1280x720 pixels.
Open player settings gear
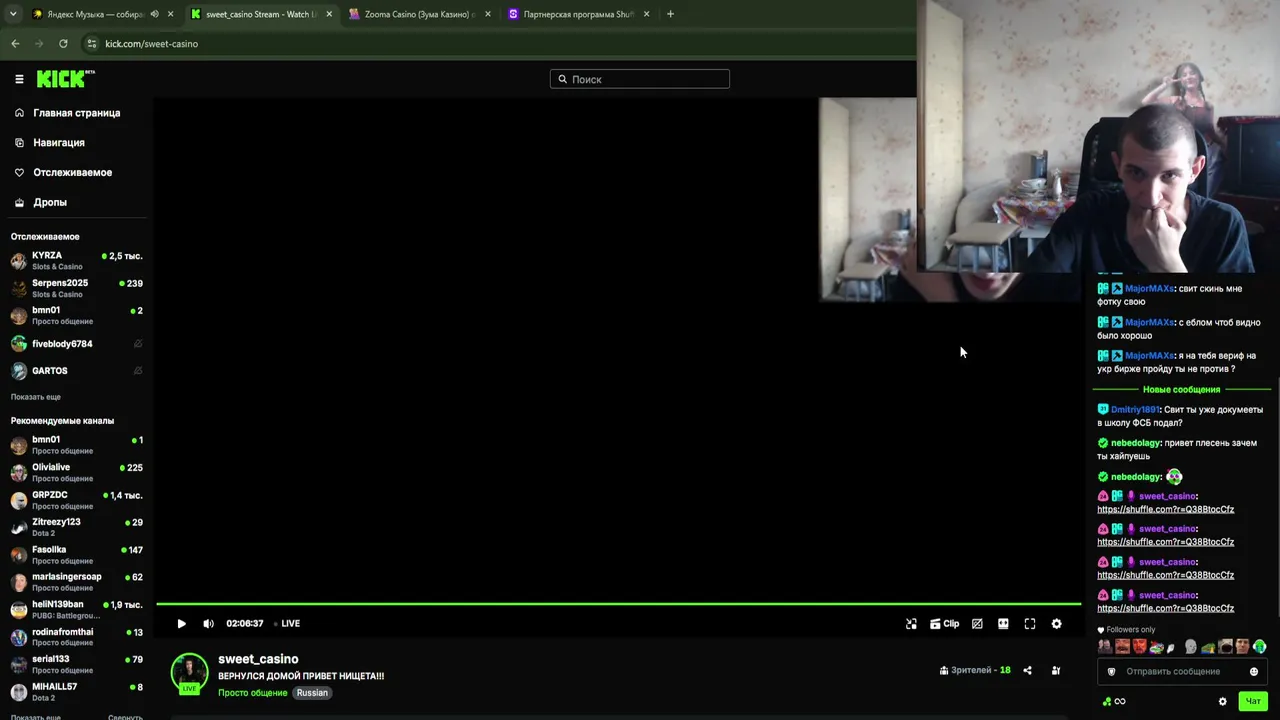[1056, 624]
